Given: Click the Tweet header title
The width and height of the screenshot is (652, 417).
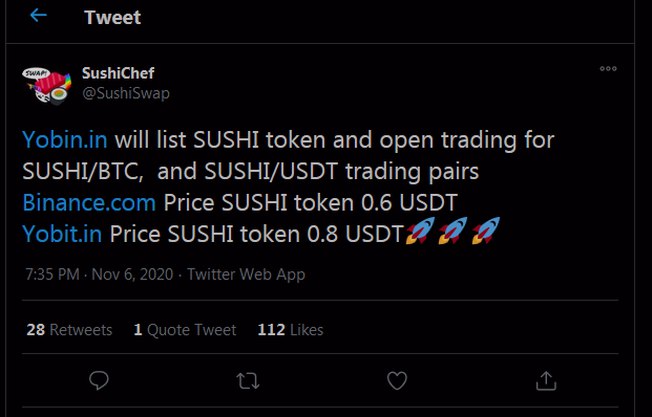Looking at the screenshot, I should click(x=112, y=17).
